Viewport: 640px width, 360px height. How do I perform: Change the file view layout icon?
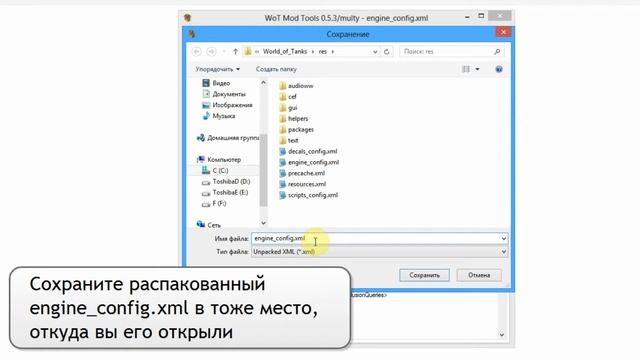click(466, 69)
